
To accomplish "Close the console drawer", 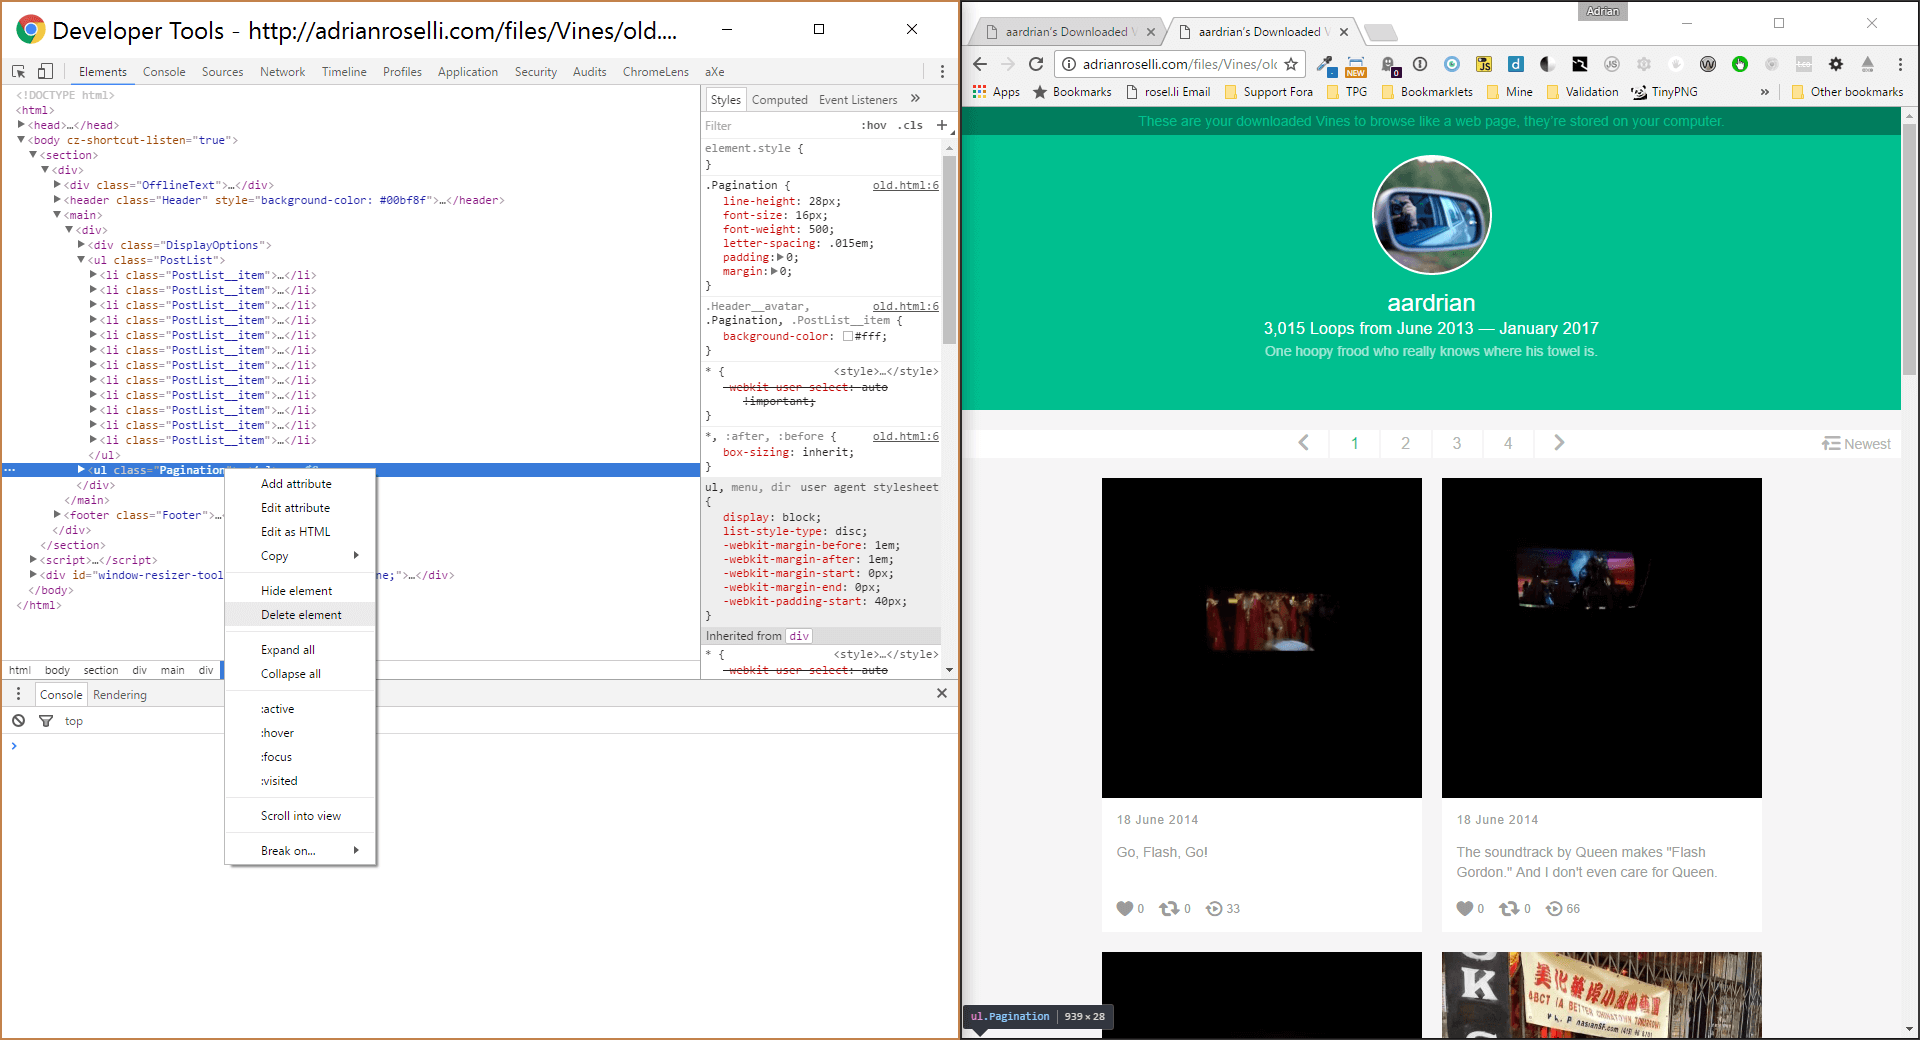I will click(941, 693).
